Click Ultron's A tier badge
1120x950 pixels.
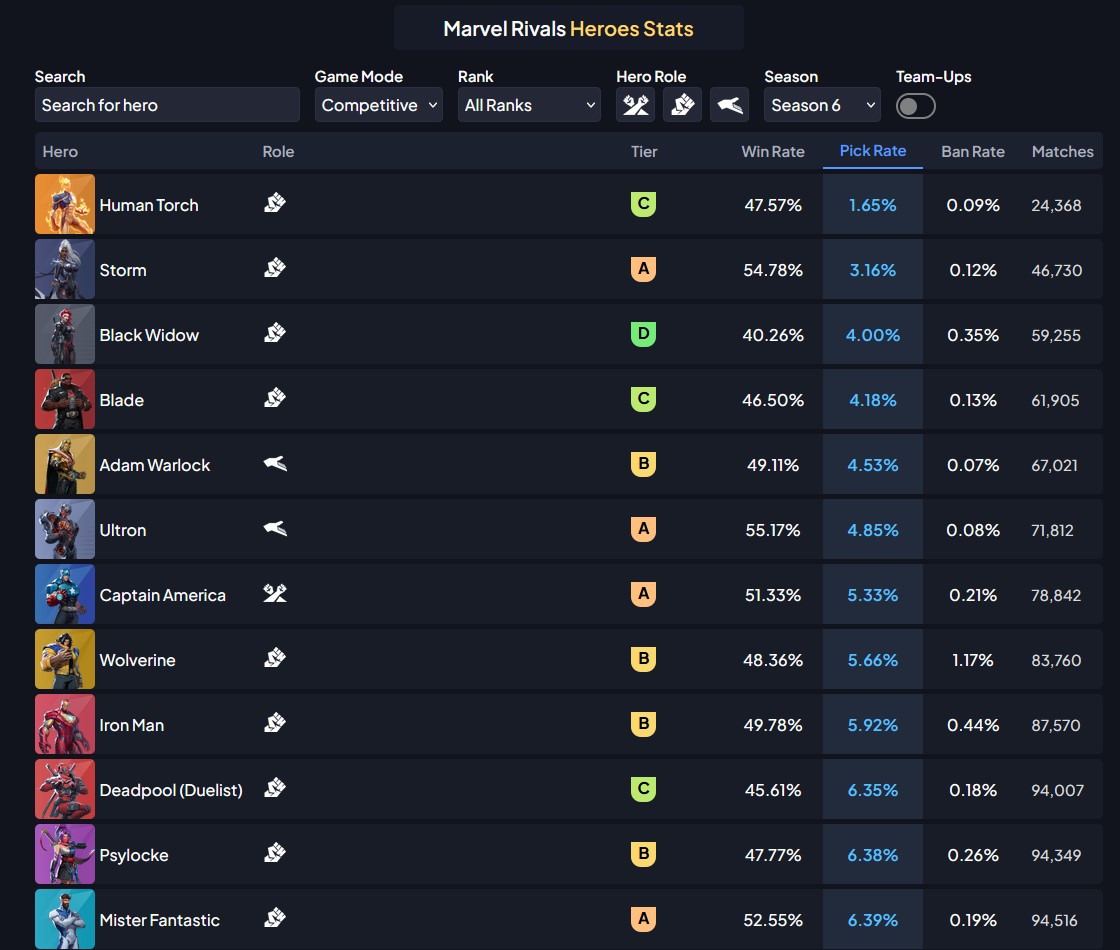pos(644,529)
